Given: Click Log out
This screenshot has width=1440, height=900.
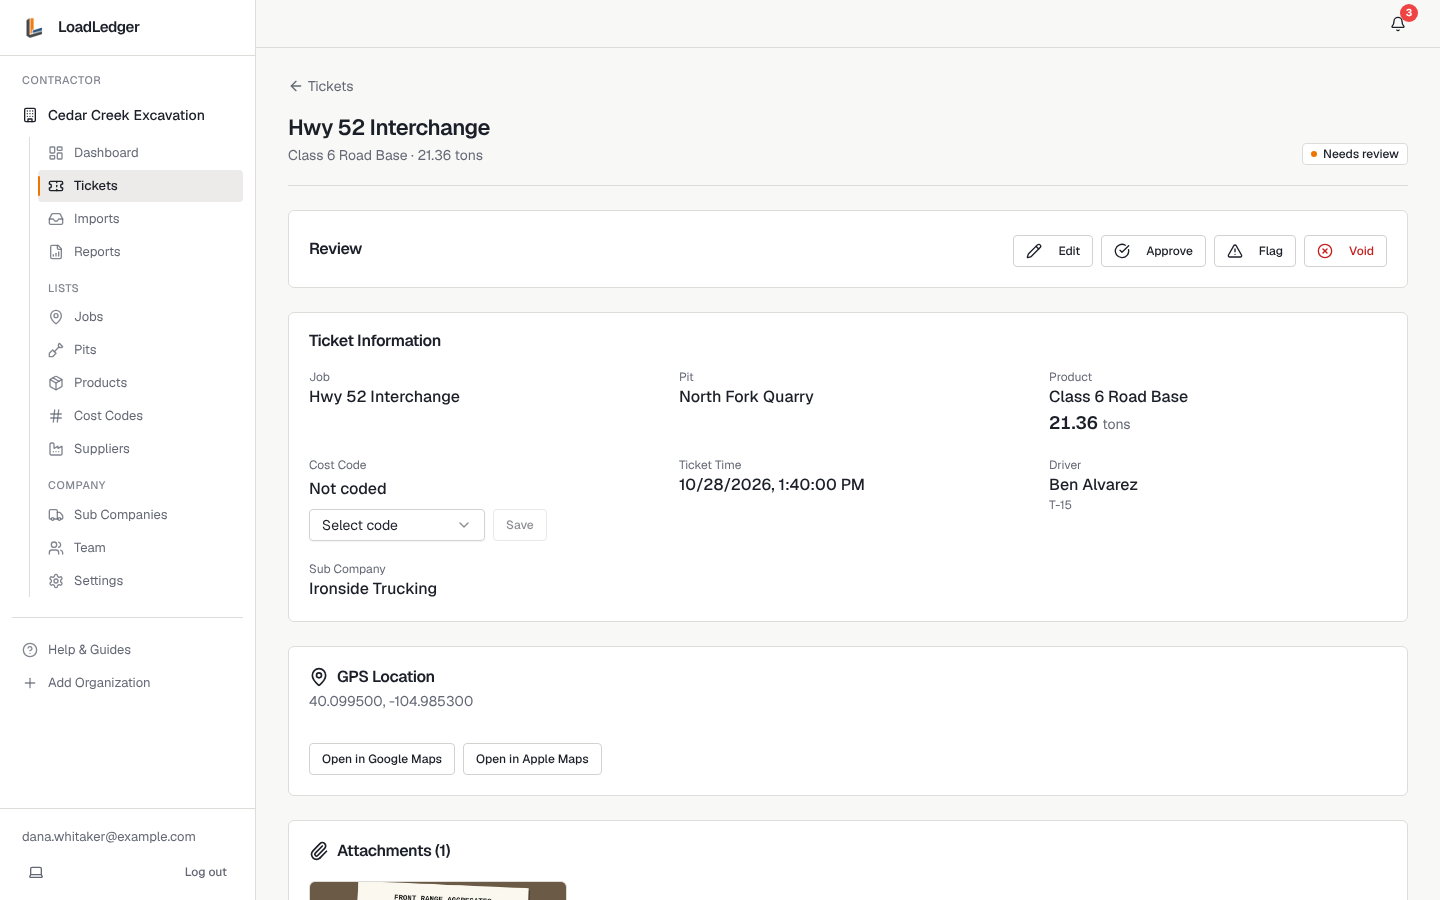Looking at the screenshot, I should [206, 872].
